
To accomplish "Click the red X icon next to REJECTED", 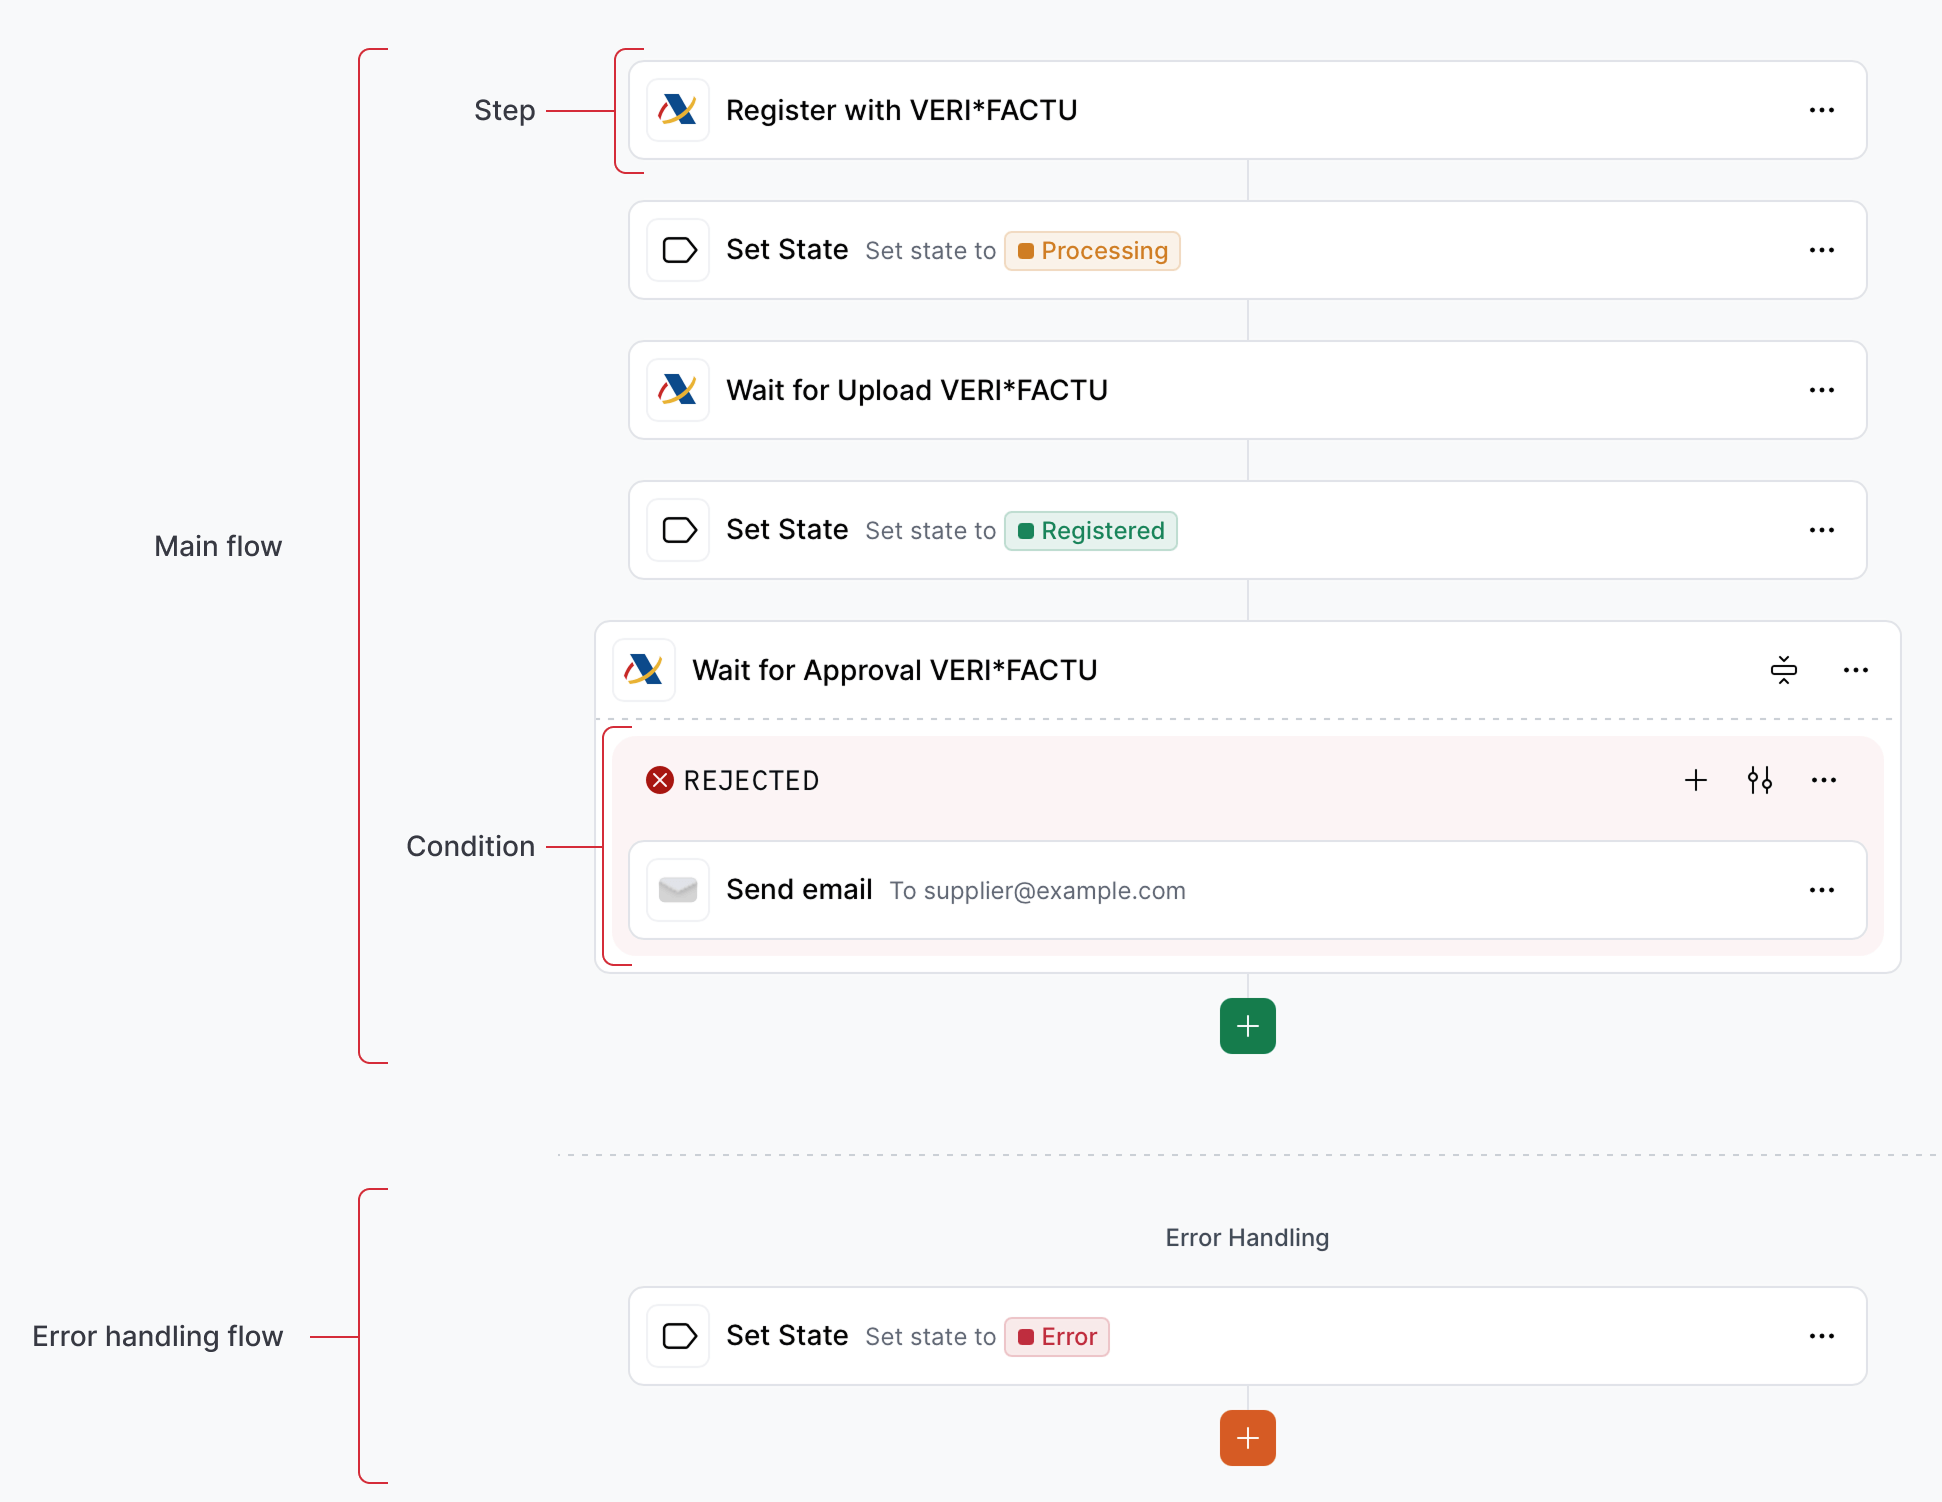I will coord(659,780).
